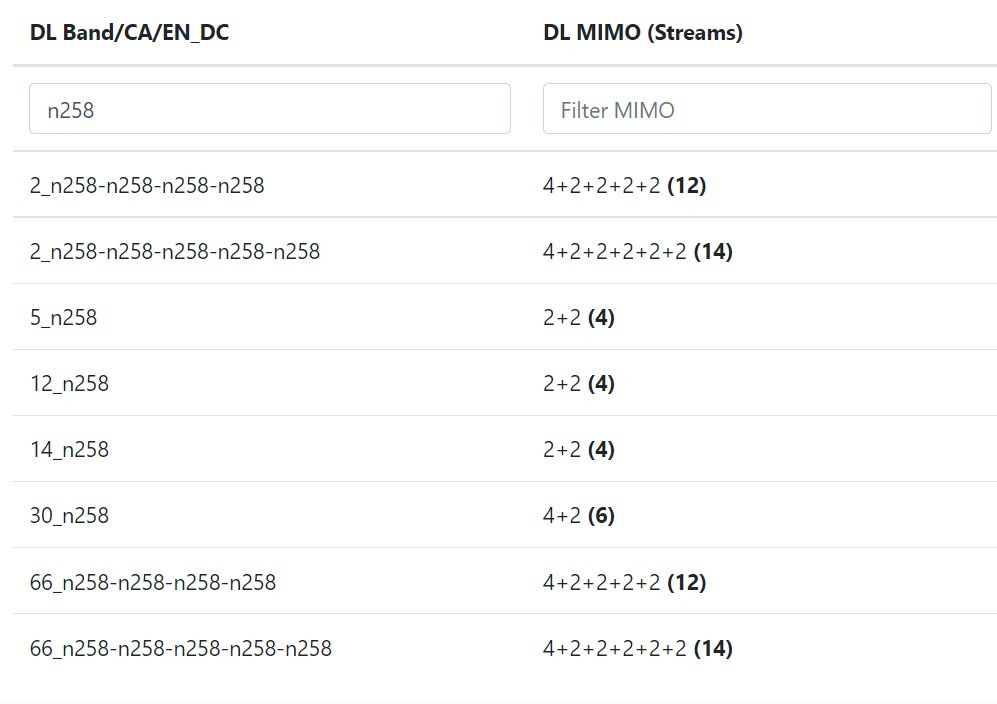Click the DL Band filter field containing n258
This screenshot has width=997, height=704.
270,109
